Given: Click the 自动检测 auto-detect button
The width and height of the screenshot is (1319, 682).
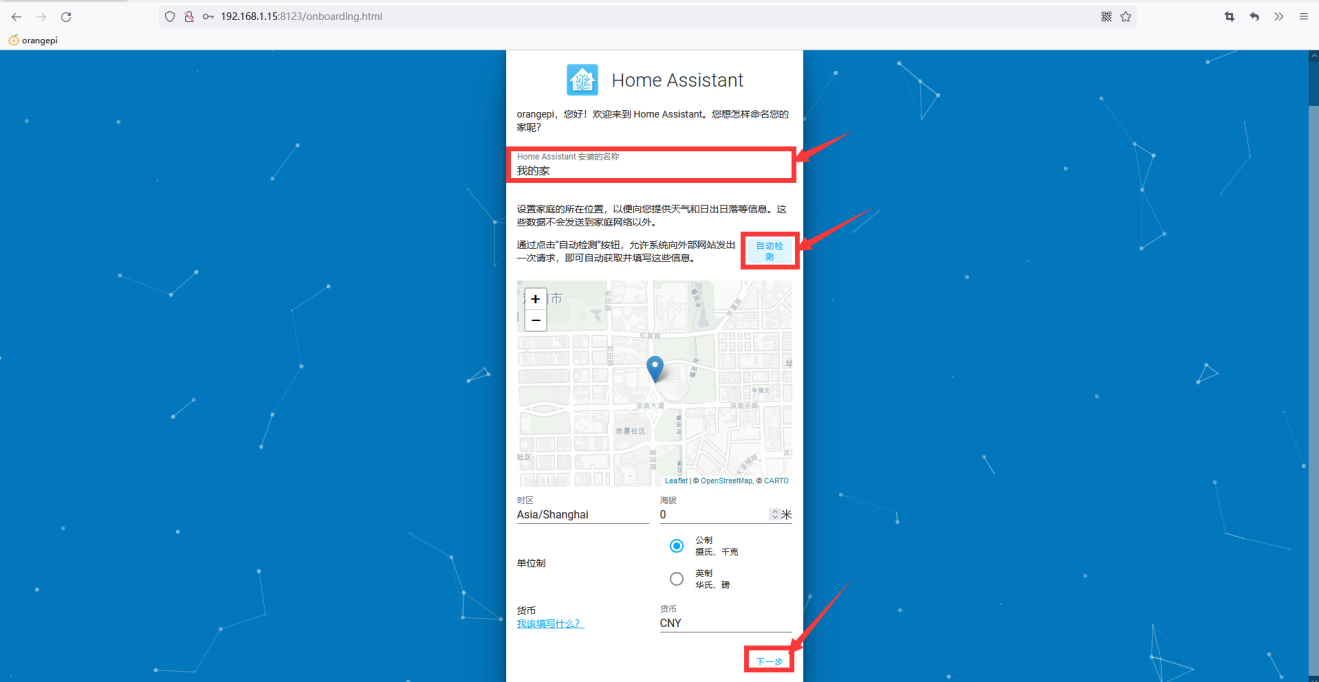Looking at the screenshot, I should pos(769,251).
